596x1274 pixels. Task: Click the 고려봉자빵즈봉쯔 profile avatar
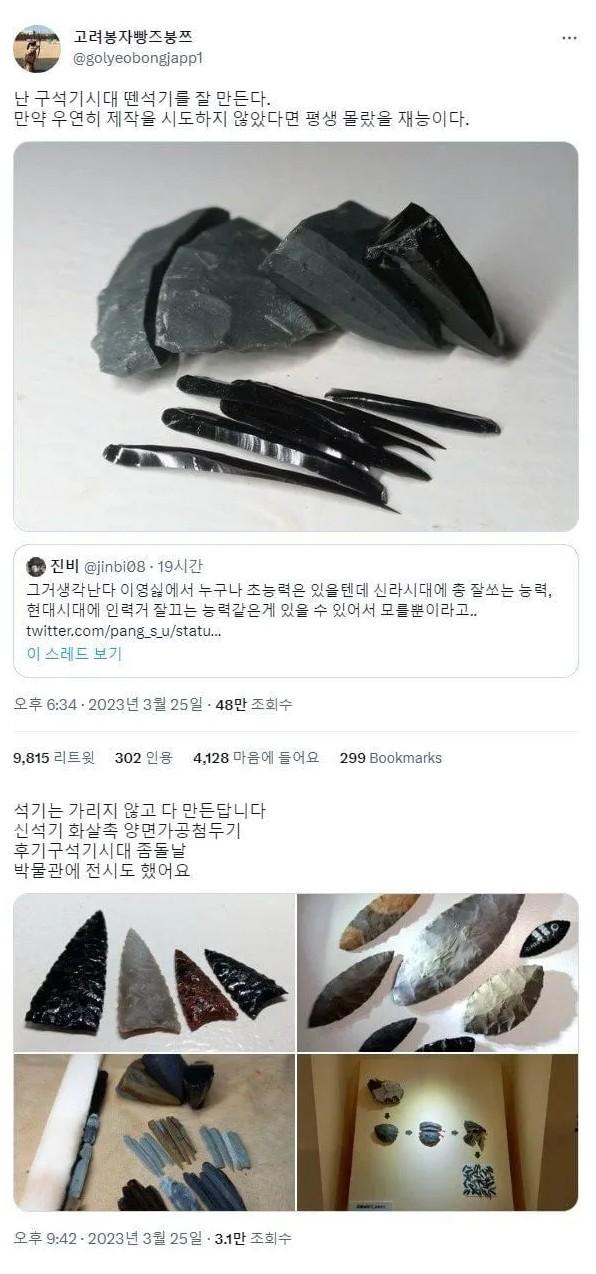point(37,48)
